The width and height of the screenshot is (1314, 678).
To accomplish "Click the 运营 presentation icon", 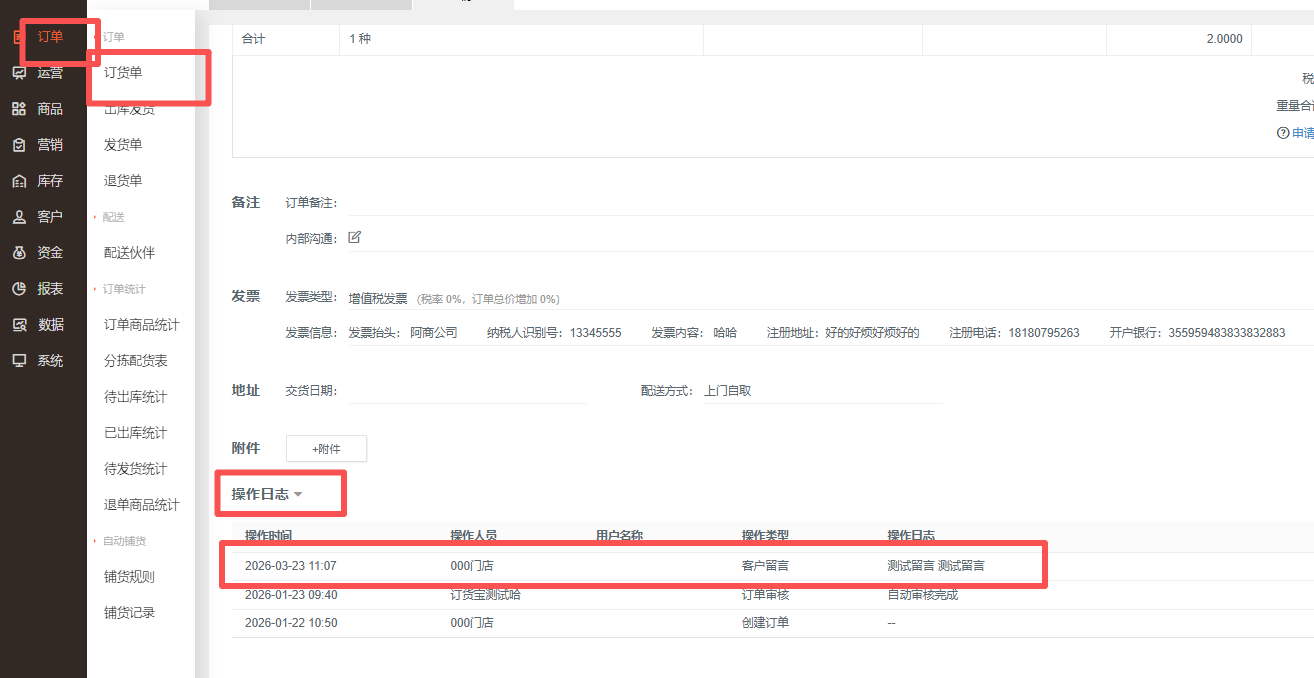I will coord(19,73).
